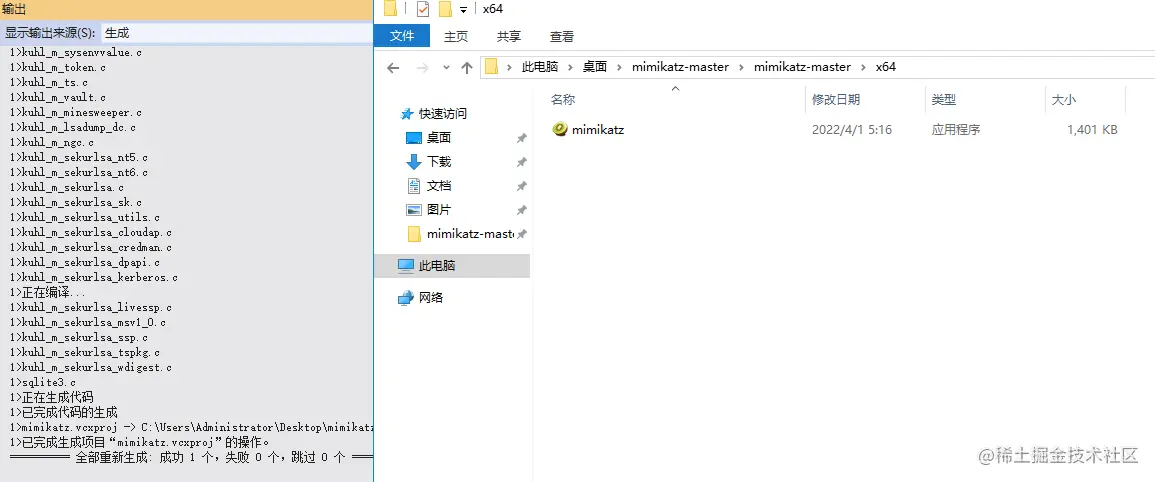Expand the chevron after 此电脑 breadcrumb
Screen dimensions: 1155x482
[x=570, y=67]
